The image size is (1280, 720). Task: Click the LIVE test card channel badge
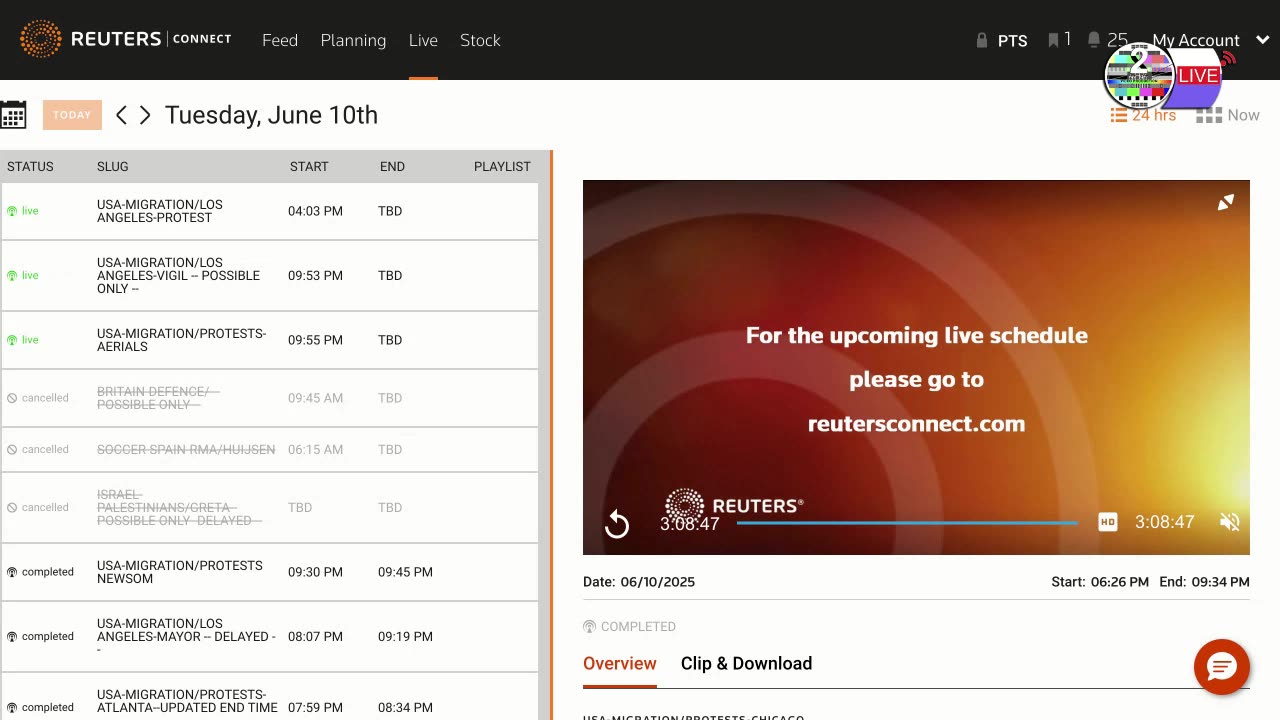click(1168, 76)
